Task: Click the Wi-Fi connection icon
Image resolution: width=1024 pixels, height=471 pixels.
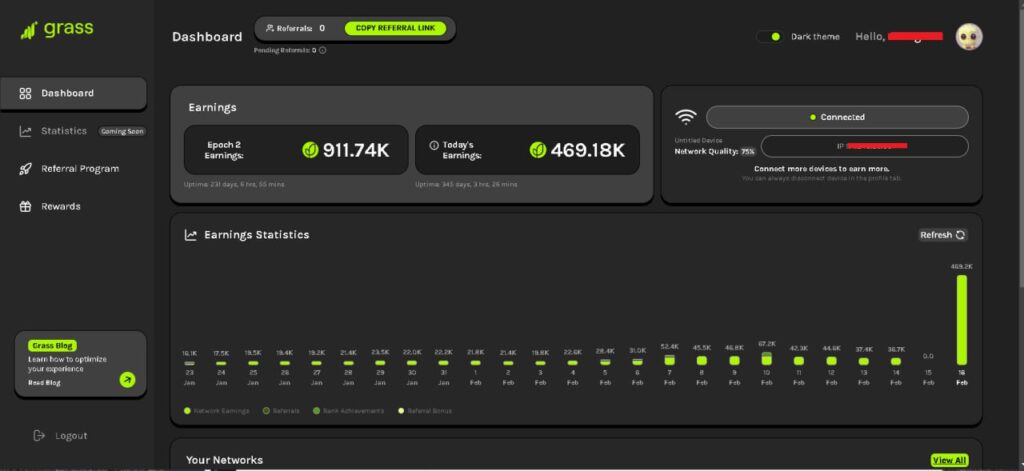Action: (686, 117)
